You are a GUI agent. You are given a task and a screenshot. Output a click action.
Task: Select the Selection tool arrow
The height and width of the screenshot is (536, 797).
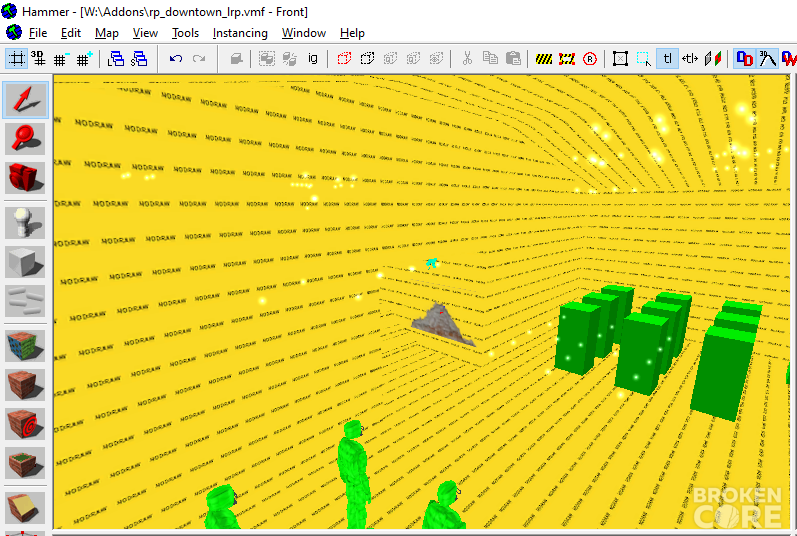25,100
